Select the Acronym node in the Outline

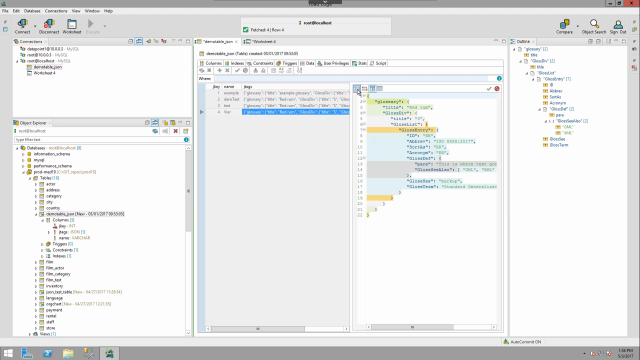coord(557,103)
